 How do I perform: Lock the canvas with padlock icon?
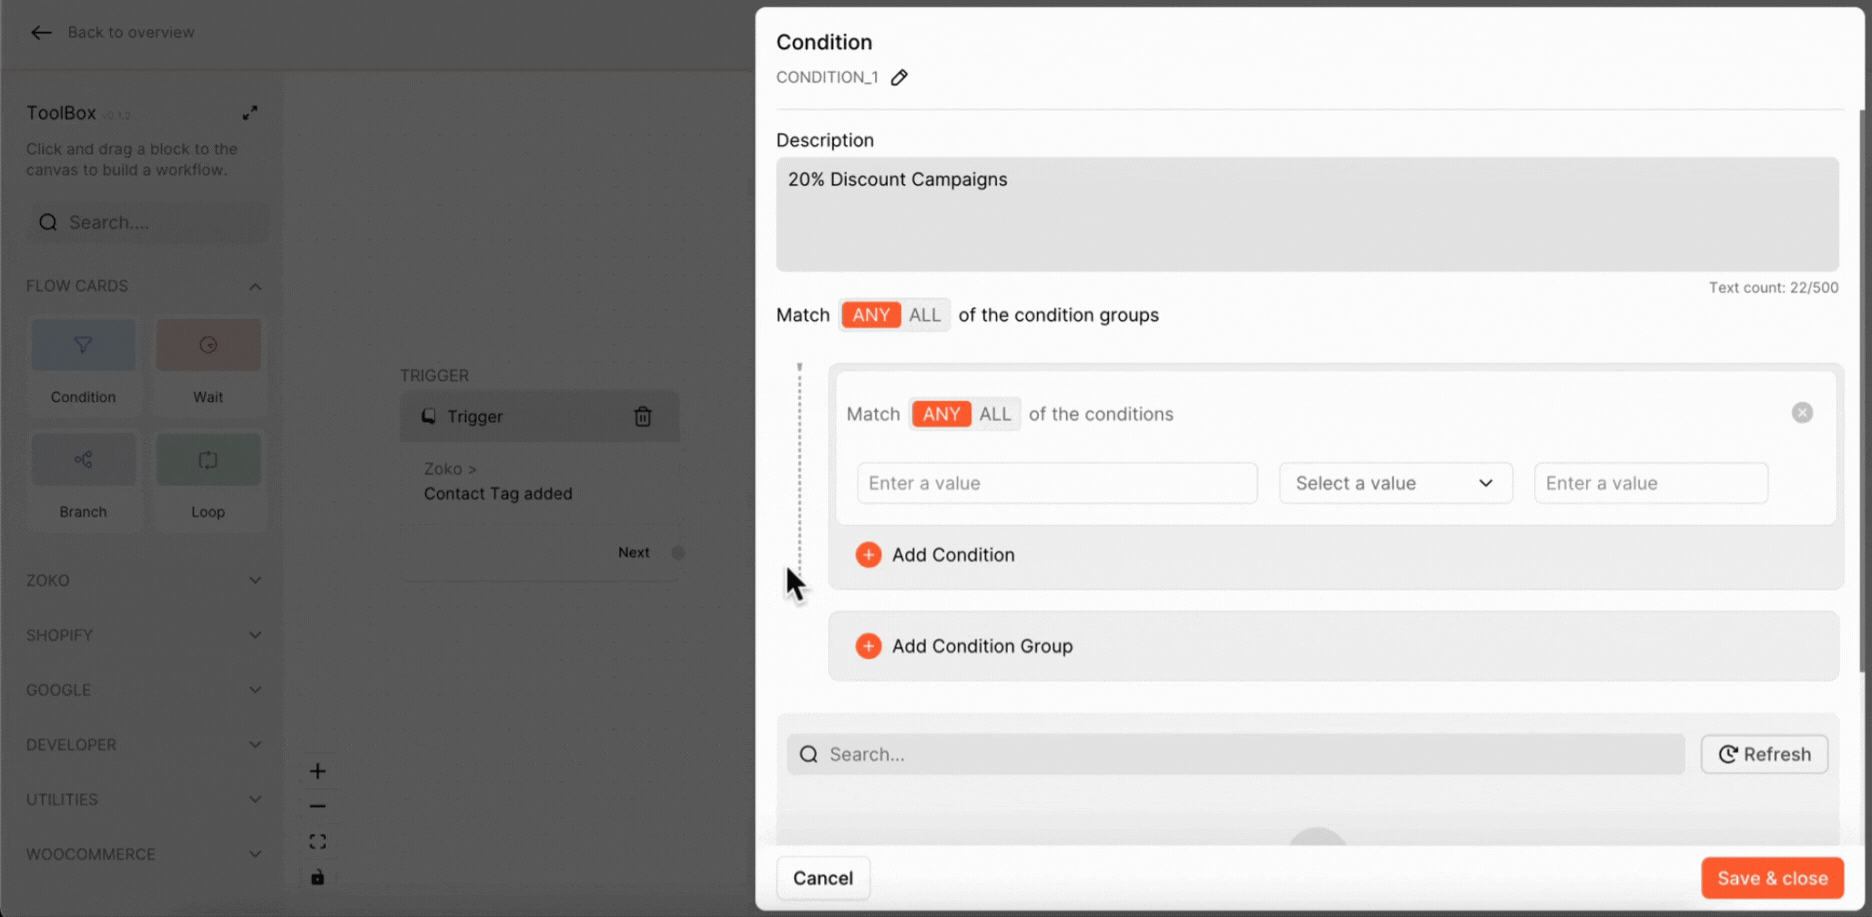pos(318,877)
